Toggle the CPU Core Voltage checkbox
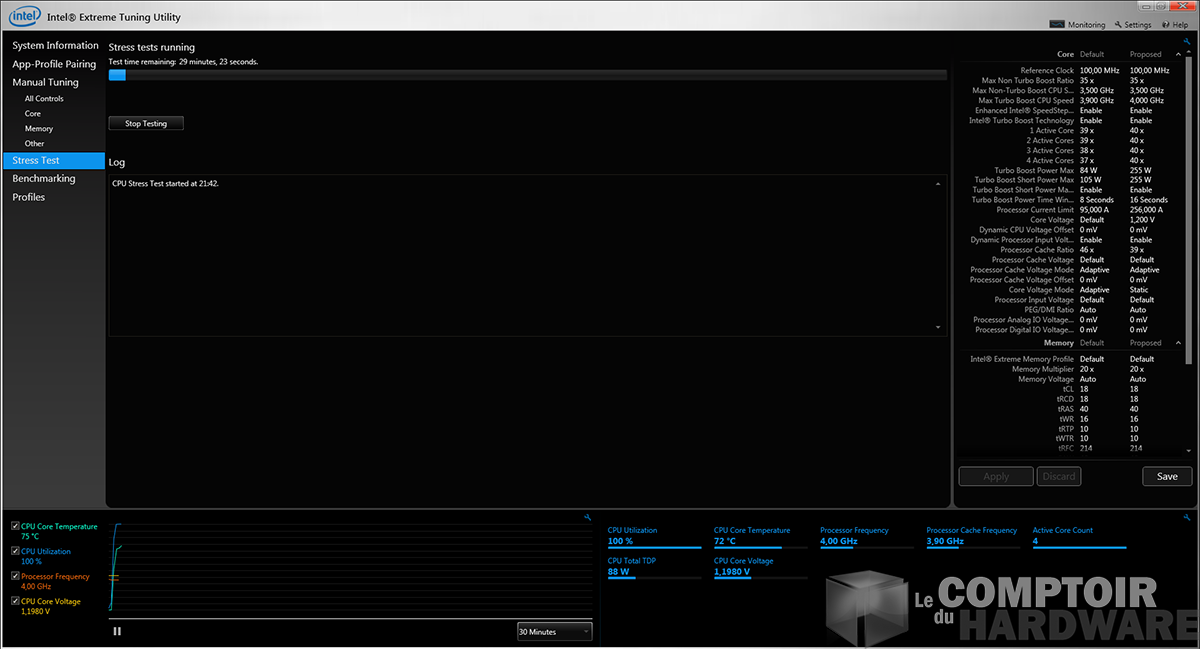The image size is (1200, 649). [x=15, y=601]
